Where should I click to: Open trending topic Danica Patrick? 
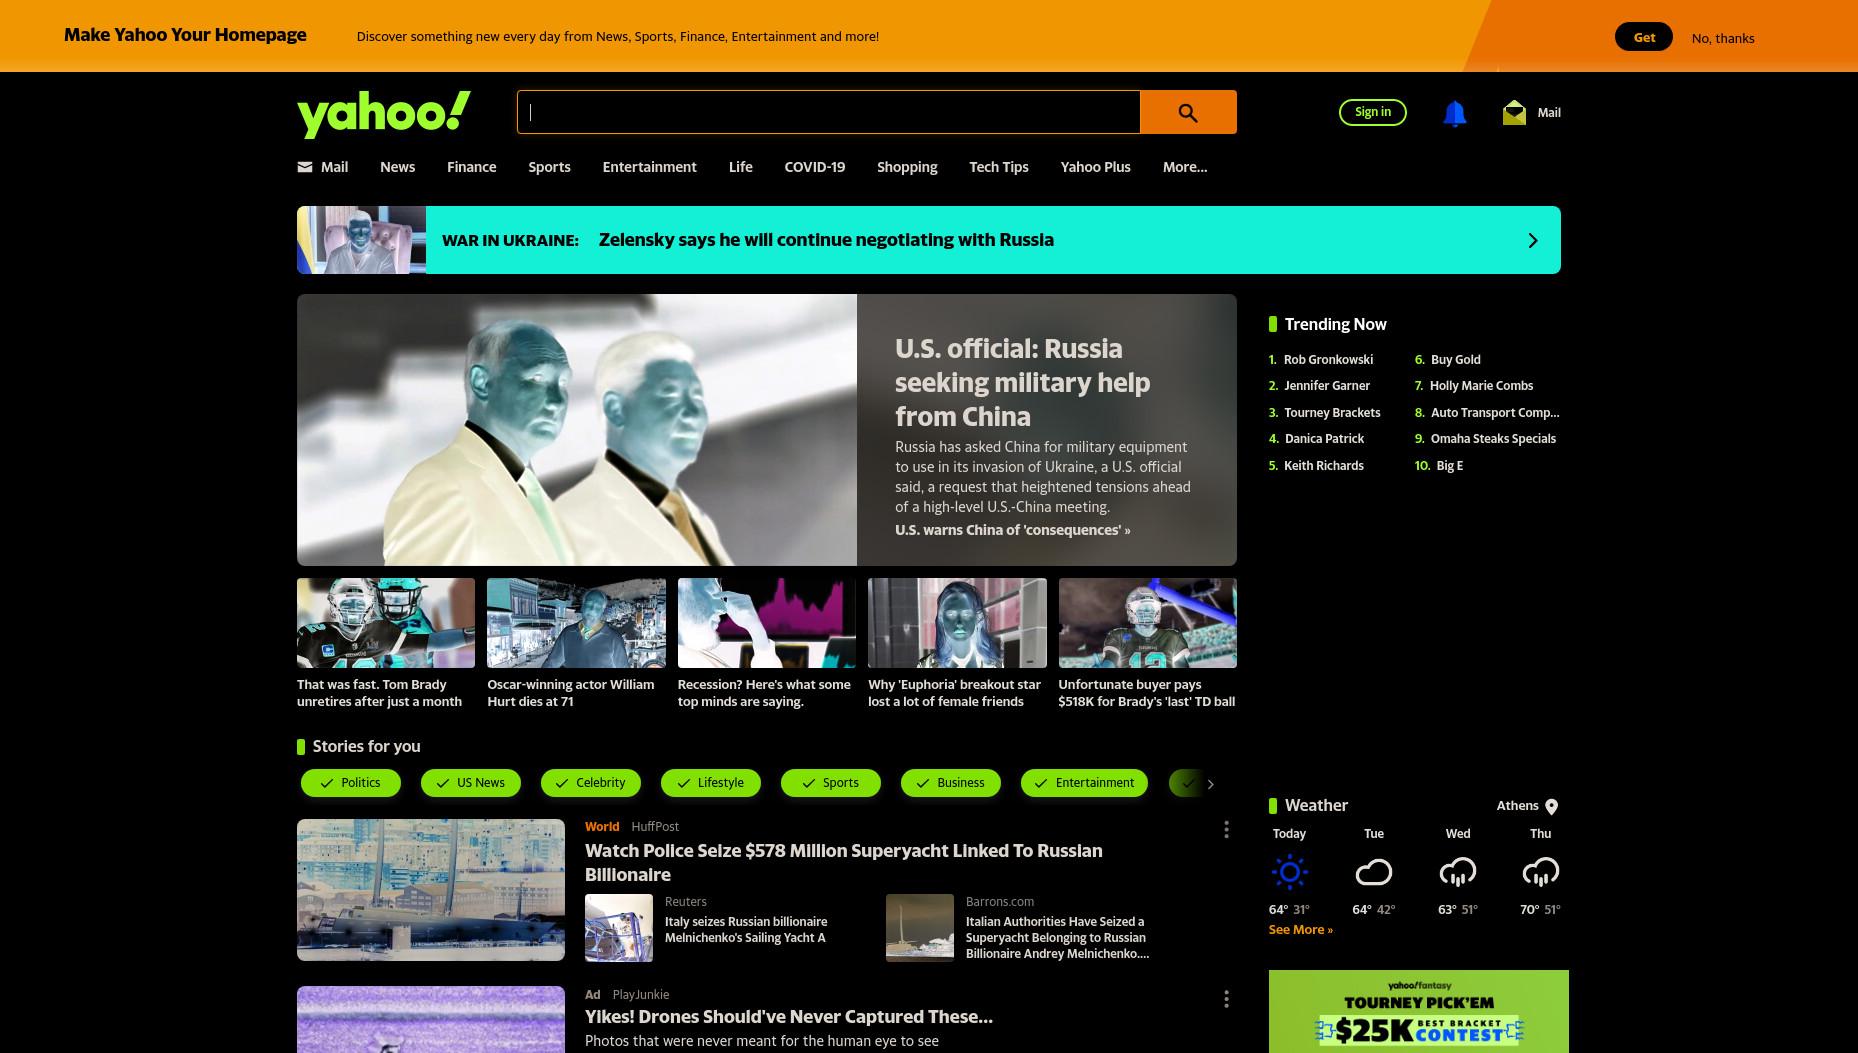pyautogui.click(x=1324, y=439)
